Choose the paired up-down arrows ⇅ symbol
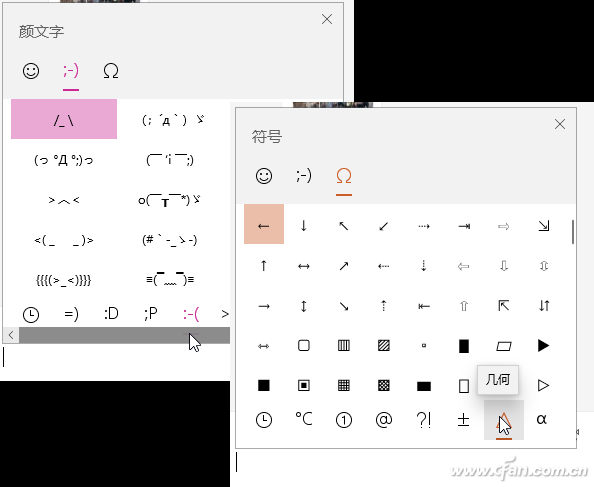 coord(544,306)
